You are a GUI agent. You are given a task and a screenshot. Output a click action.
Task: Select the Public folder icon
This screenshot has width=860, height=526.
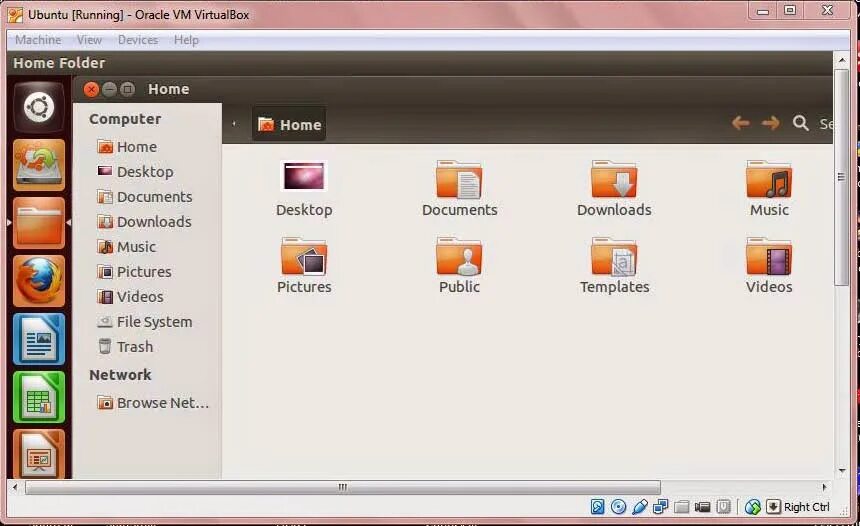coord(459,256)
